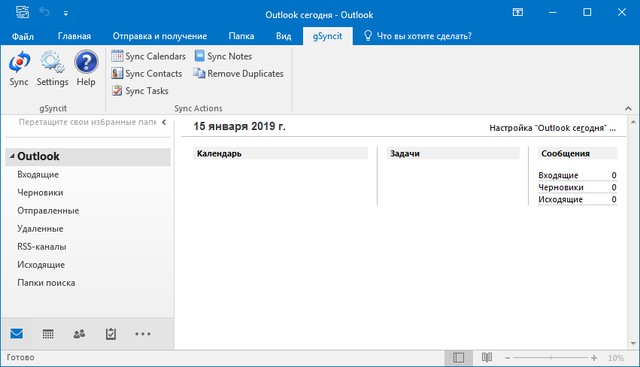Viewport: 640px width, 367px height.
Task: Switch to Calendar view icon
Action: click(48, 334)
